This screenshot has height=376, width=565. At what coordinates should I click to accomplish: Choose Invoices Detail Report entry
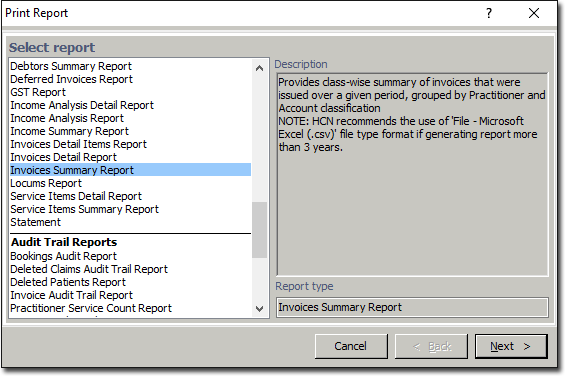click(63, 157)
